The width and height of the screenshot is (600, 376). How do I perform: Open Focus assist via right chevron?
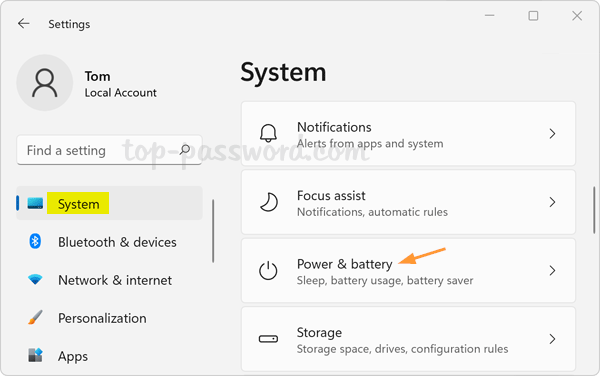(x=552, y=202)
